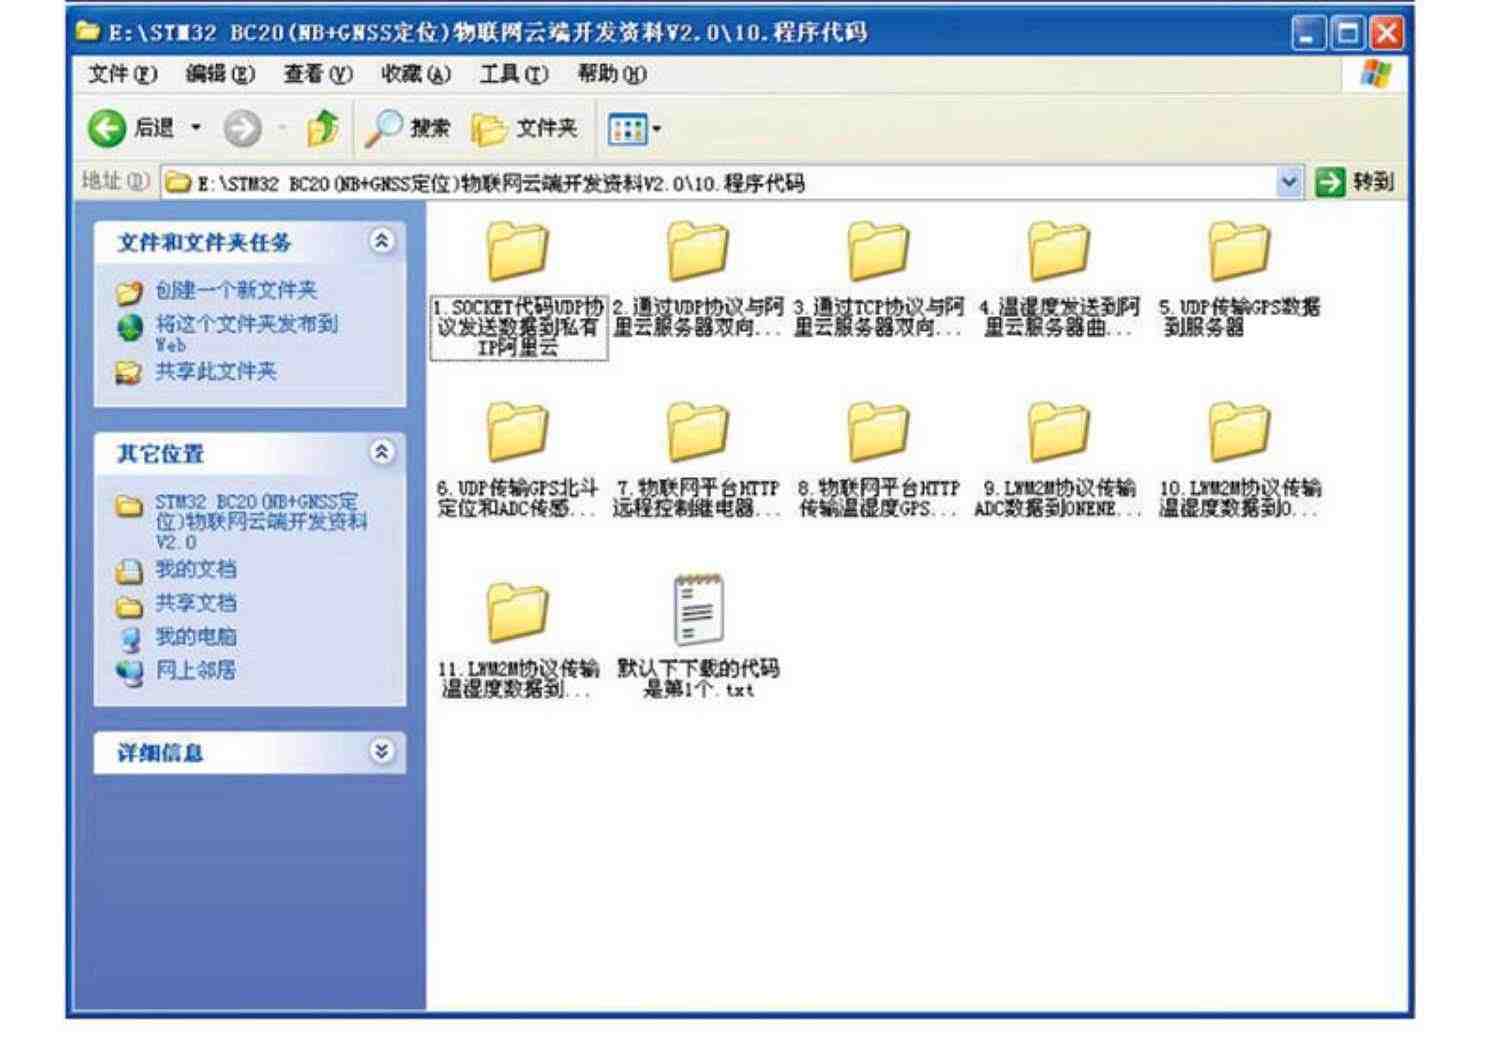This screenshot has width=1500, height=1059.
Task: Click the 我的电脑 computer icon
Action: pos(130,638)
